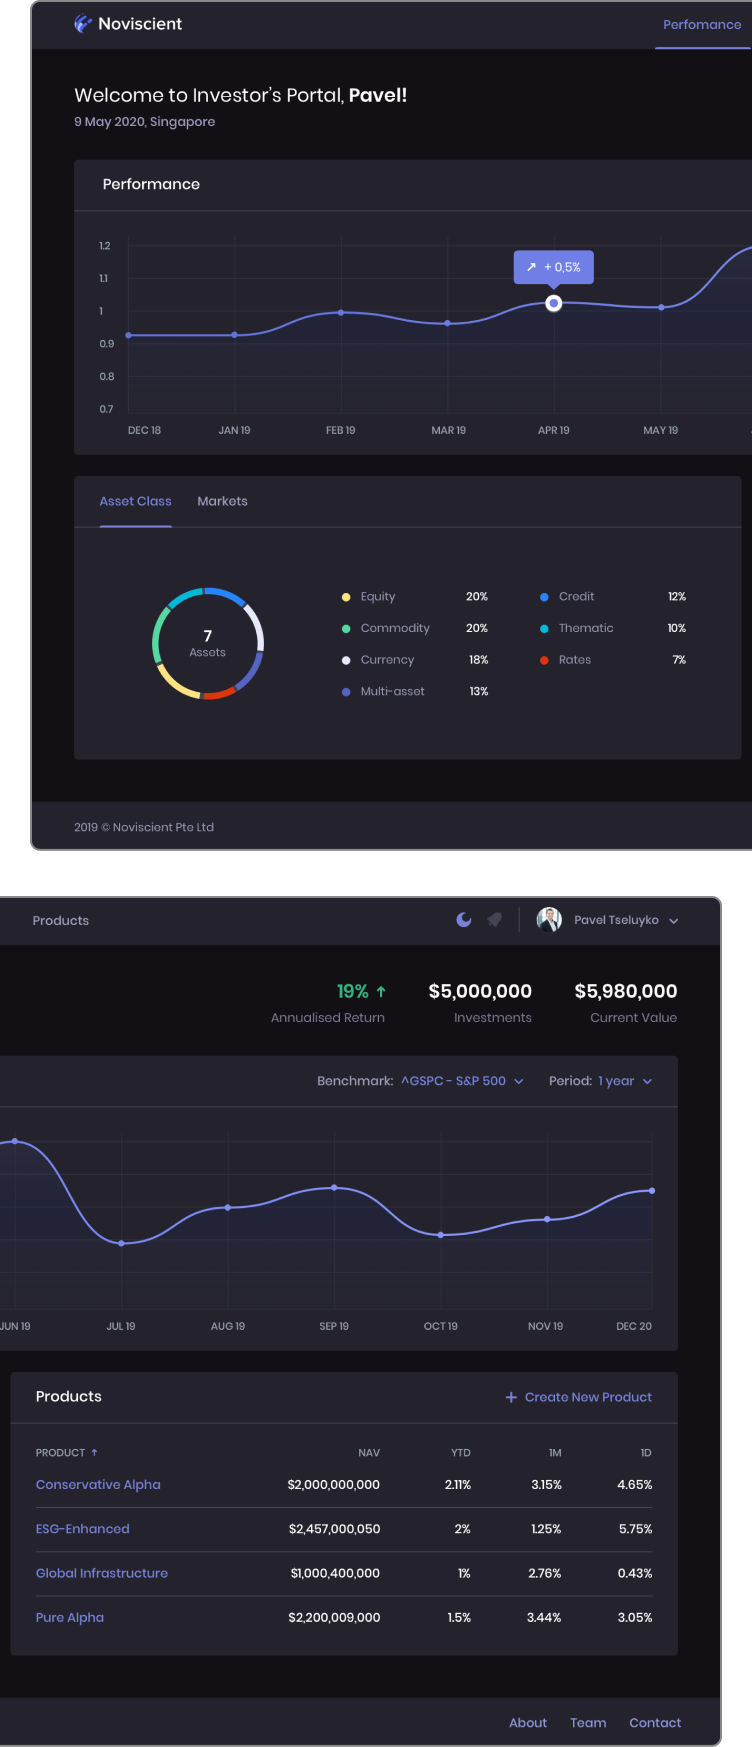Viewport: 752px width, 1747px height.
Task: Click the 9 May 2020, Singapore date text
Action: point(144,121)
